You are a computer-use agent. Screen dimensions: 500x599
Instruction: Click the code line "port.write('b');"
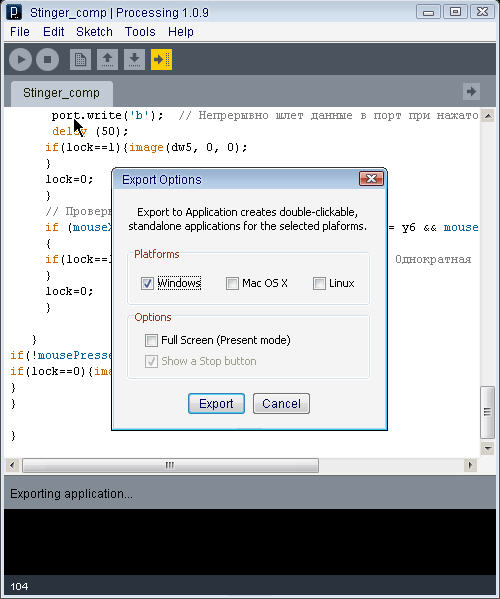coord(108,115)
